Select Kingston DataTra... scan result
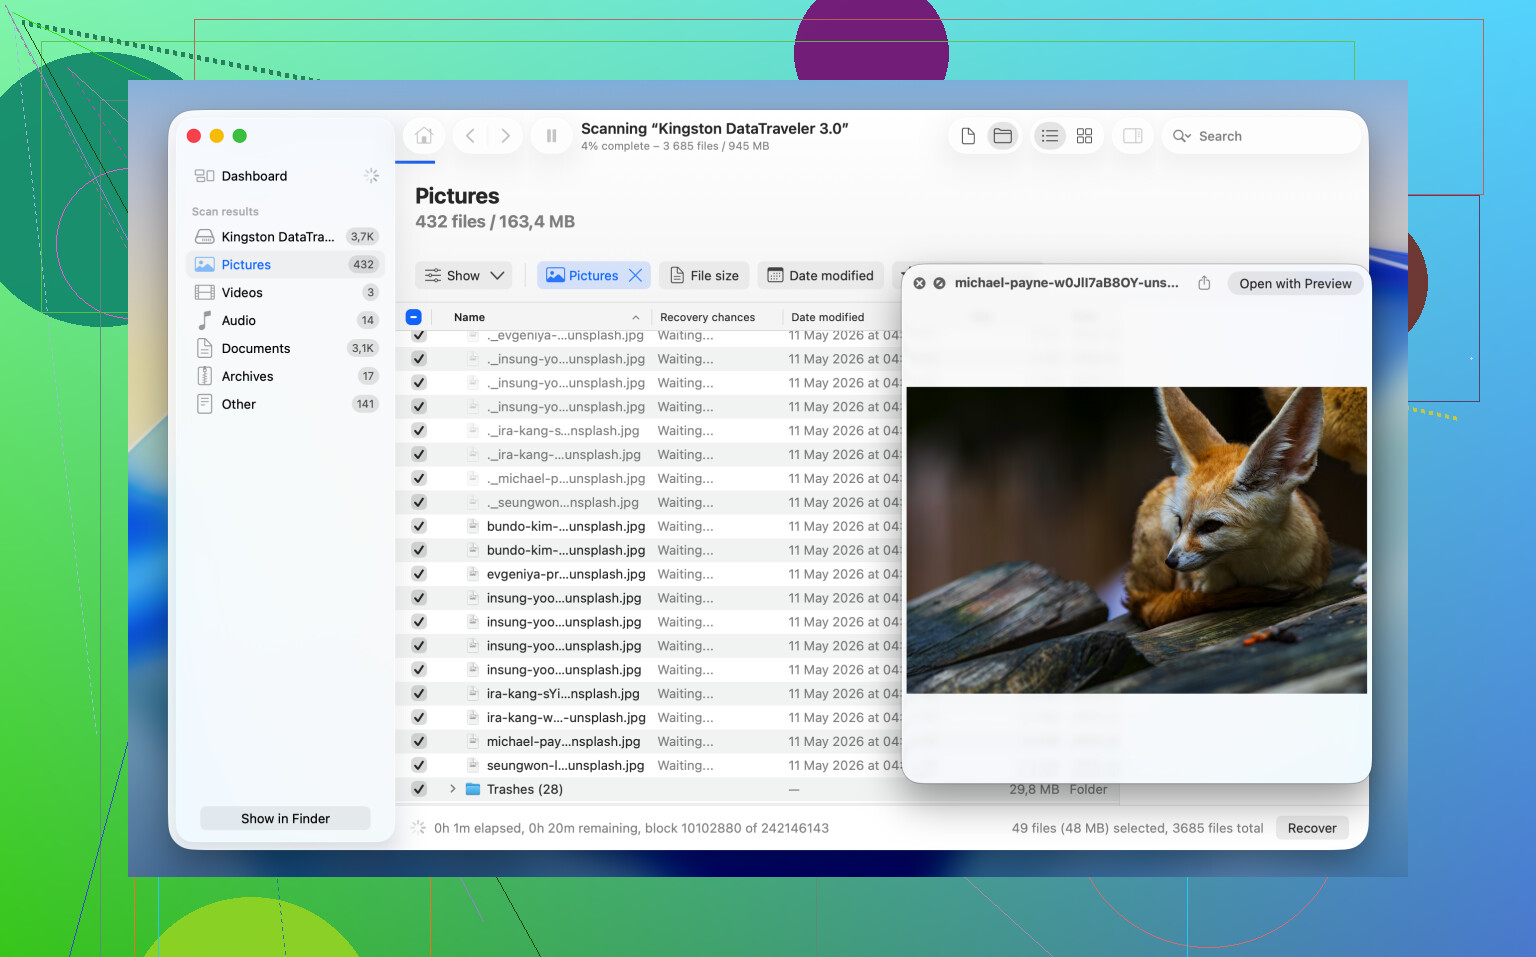This screenshot has width=1536, height=957. click(285, 237)
